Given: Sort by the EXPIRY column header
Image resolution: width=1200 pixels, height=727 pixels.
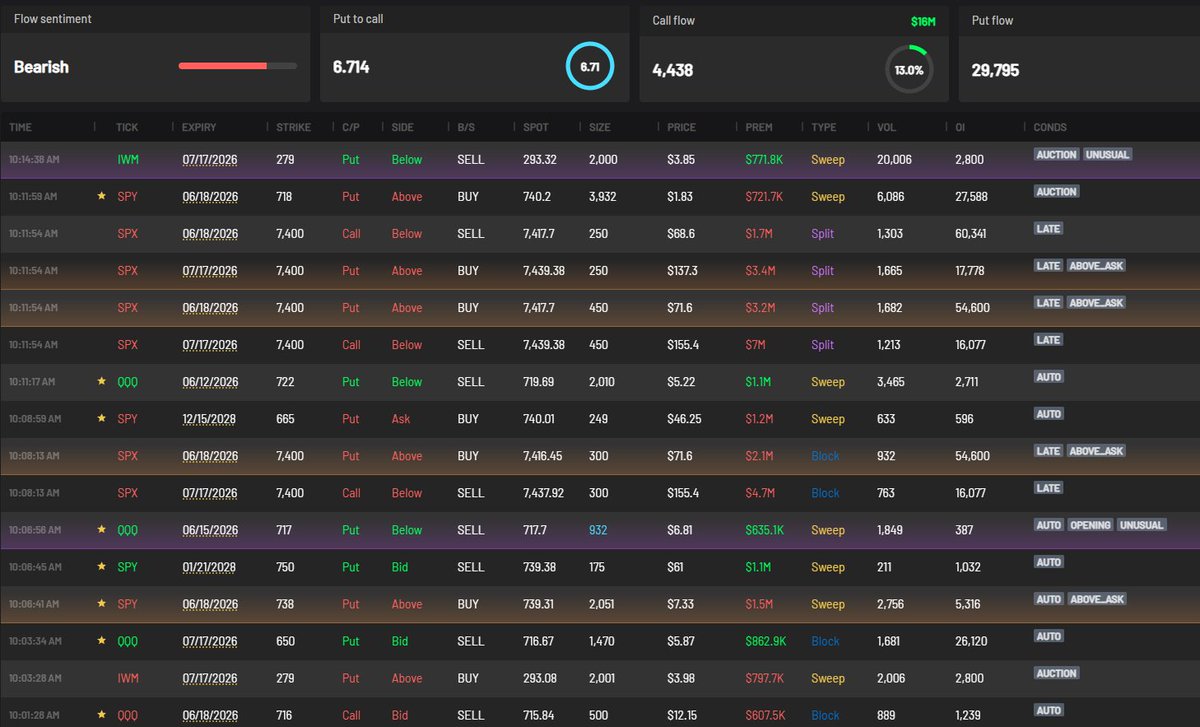Looking at the screenshot, I should coord(199,128).
